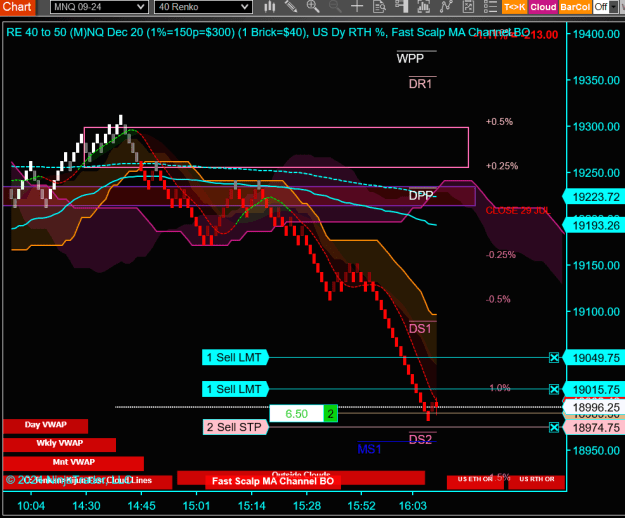Click the DPP pivot label

coord(422,195)
